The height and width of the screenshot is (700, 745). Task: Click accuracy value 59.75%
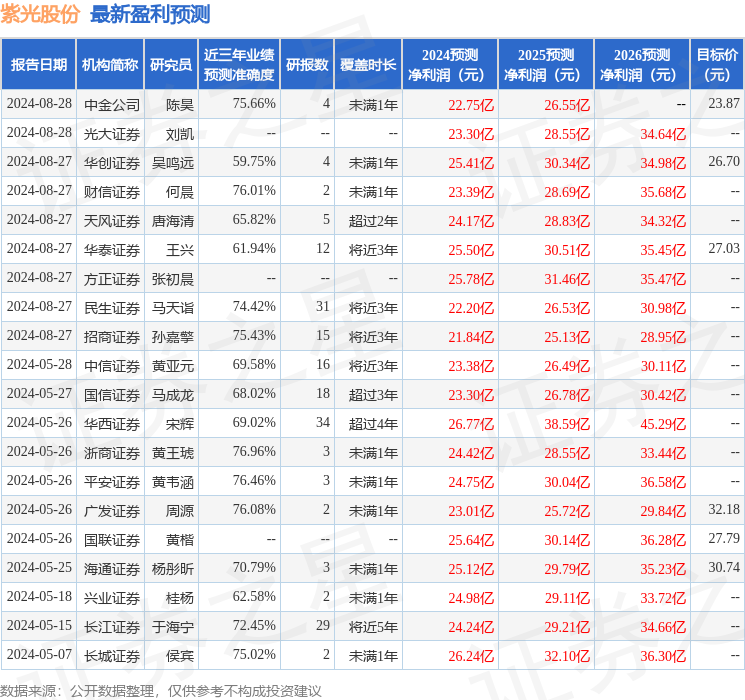point(254,161)
